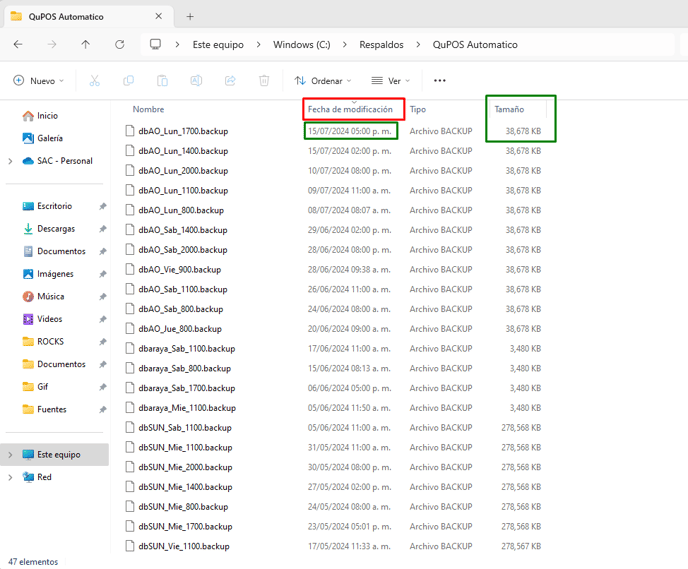Open Videos in the sidebar

[42, 319]
